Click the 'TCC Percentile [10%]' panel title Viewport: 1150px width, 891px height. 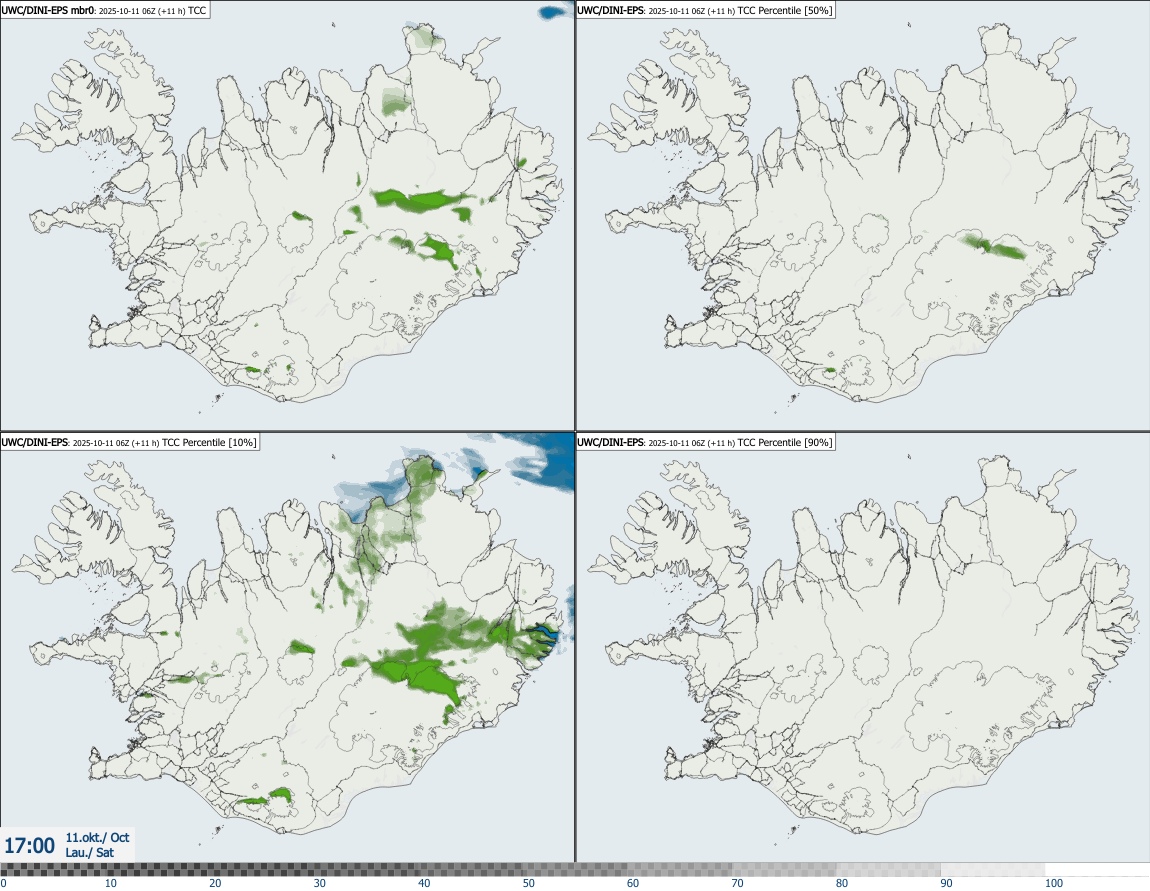tap(129, 442)
